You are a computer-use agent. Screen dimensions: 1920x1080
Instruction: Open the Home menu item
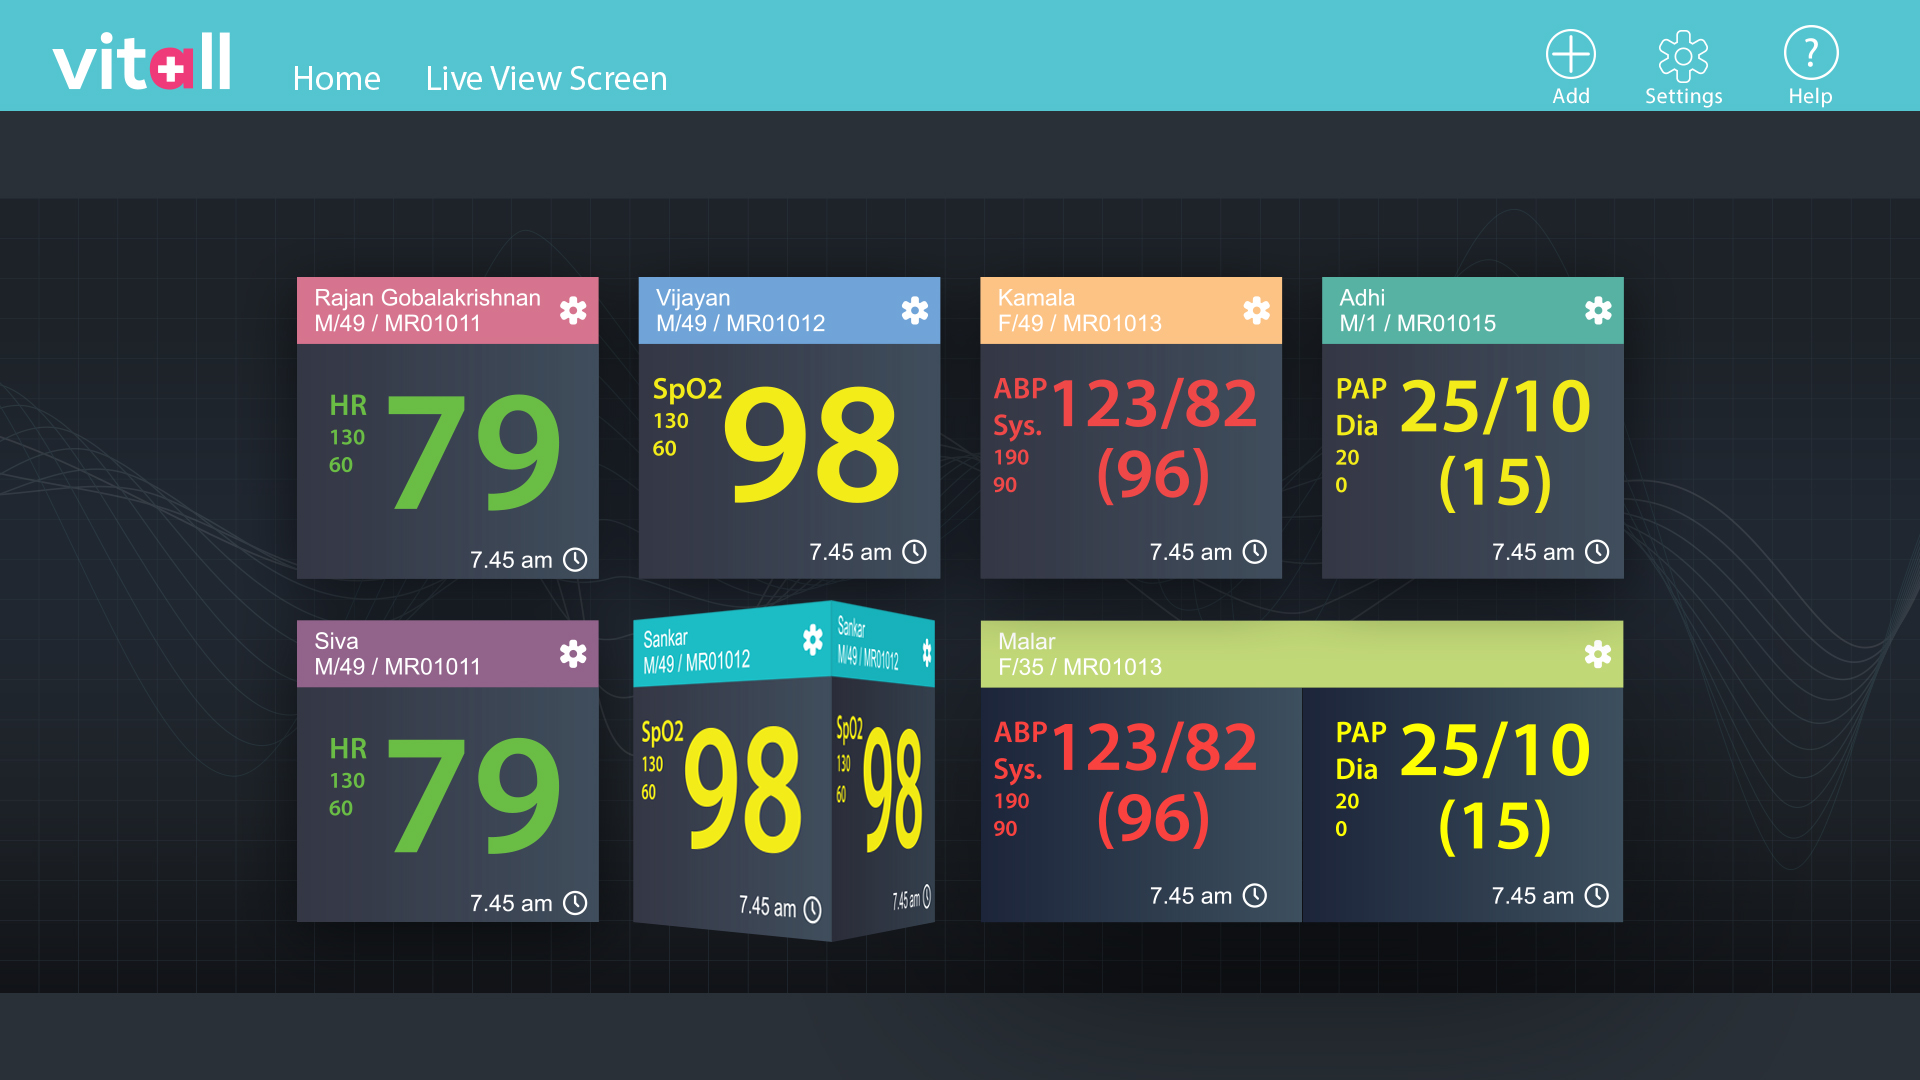[x=336, y=78]
